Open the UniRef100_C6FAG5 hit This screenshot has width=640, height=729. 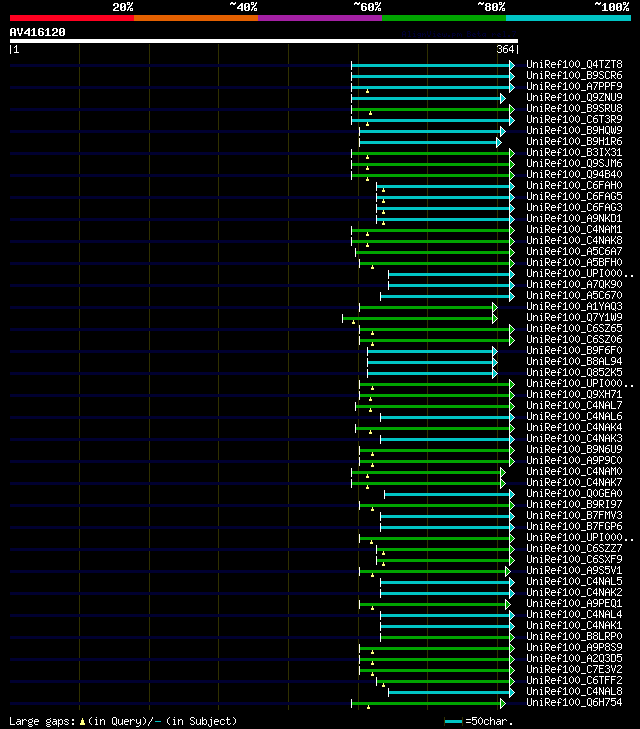tap(574, 196)
